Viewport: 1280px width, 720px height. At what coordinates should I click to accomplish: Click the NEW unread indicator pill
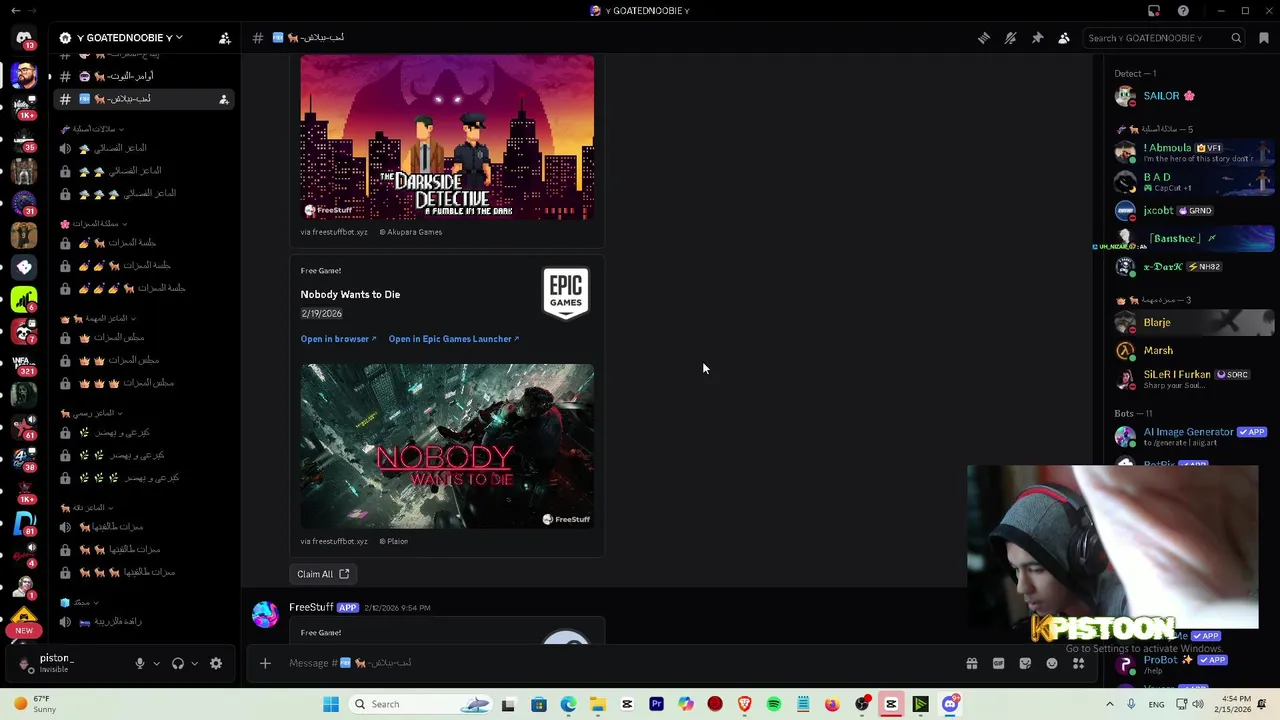click(24, 631)
